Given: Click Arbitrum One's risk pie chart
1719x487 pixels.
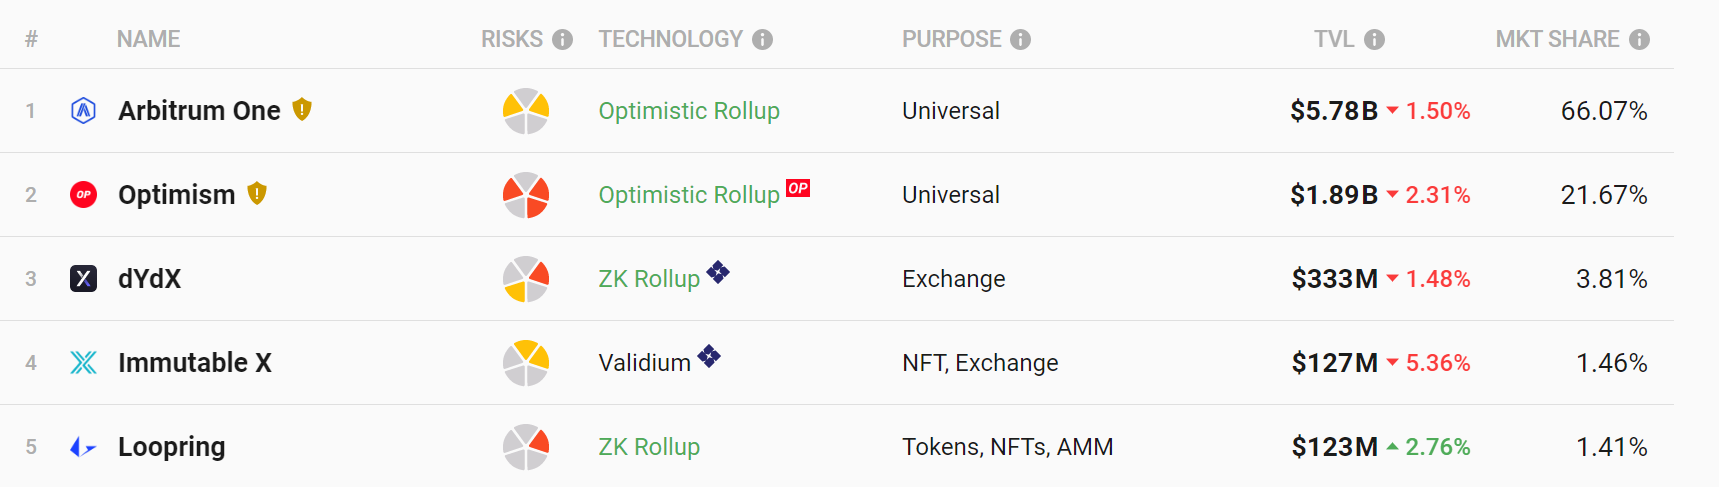Looking at the screenshot, I should point(526,111).
